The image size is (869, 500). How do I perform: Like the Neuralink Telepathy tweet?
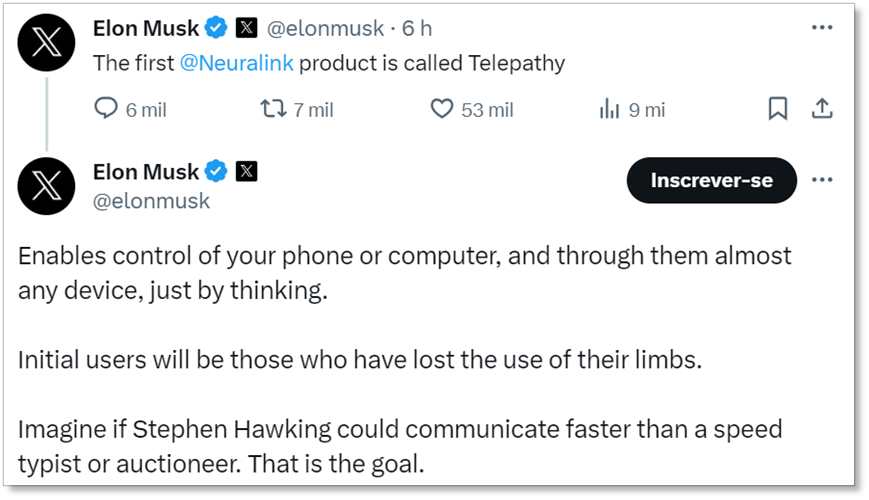tap(442, 109)
